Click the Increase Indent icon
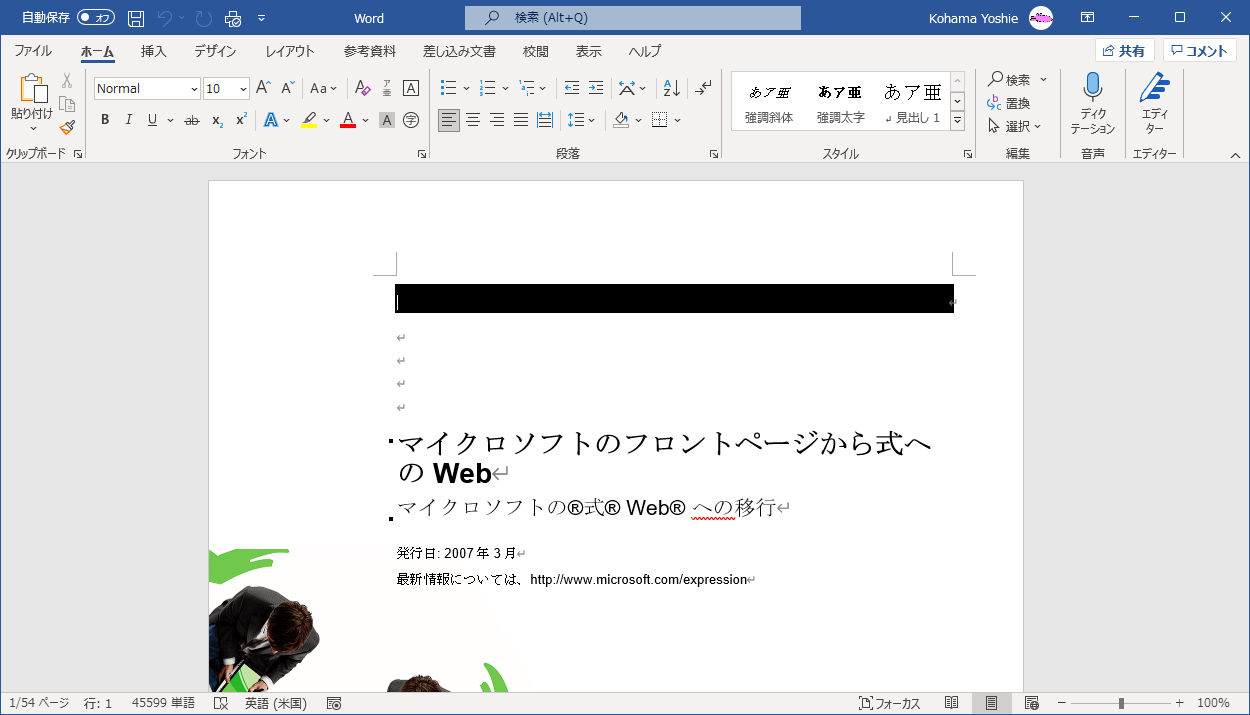1250x715 pixels. [x=596, y=88]
